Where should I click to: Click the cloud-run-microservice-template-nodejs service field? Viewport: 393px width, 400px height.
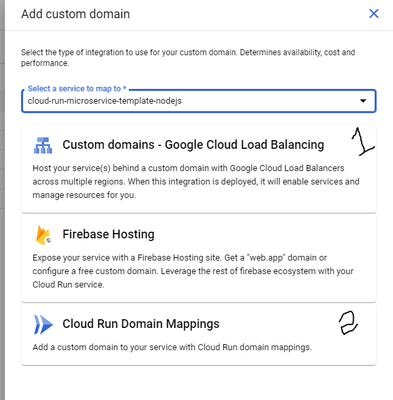(x=199, y=101)
